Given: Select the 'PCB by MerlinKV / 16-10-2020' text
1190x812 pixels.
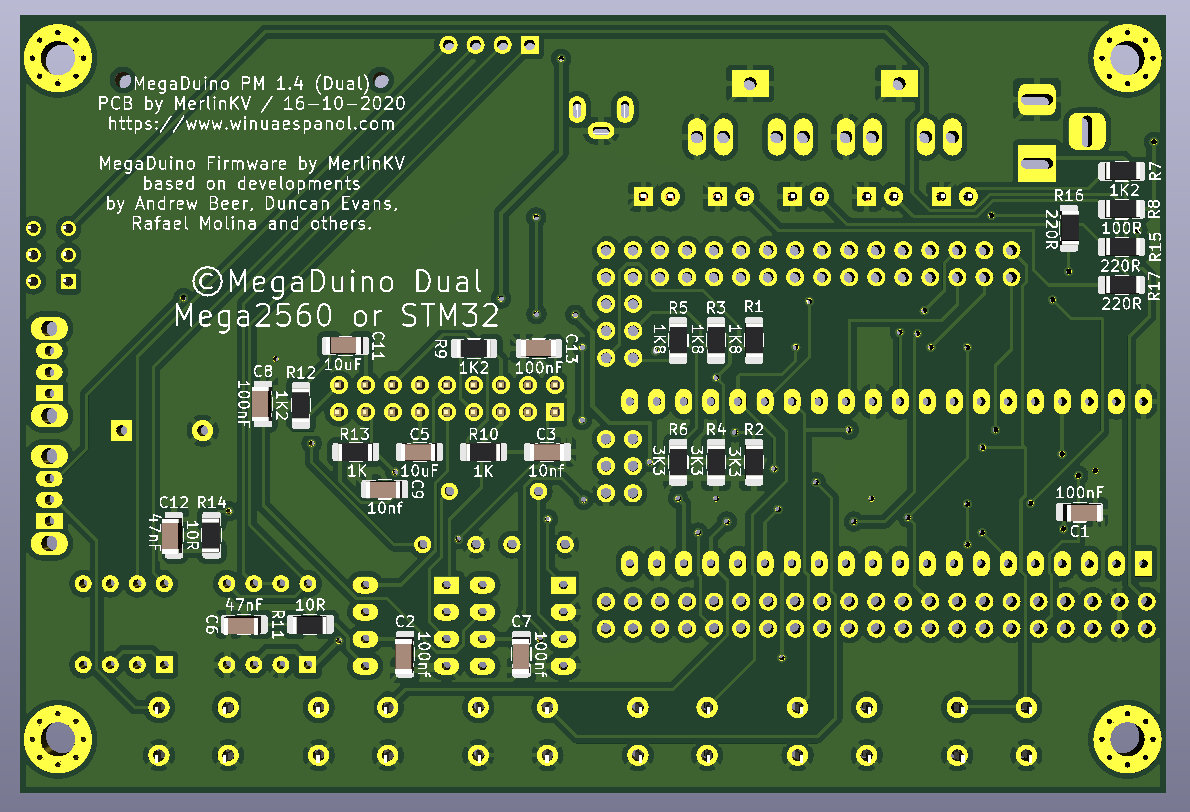Looking at the screenshot, I should coord(251,103).
